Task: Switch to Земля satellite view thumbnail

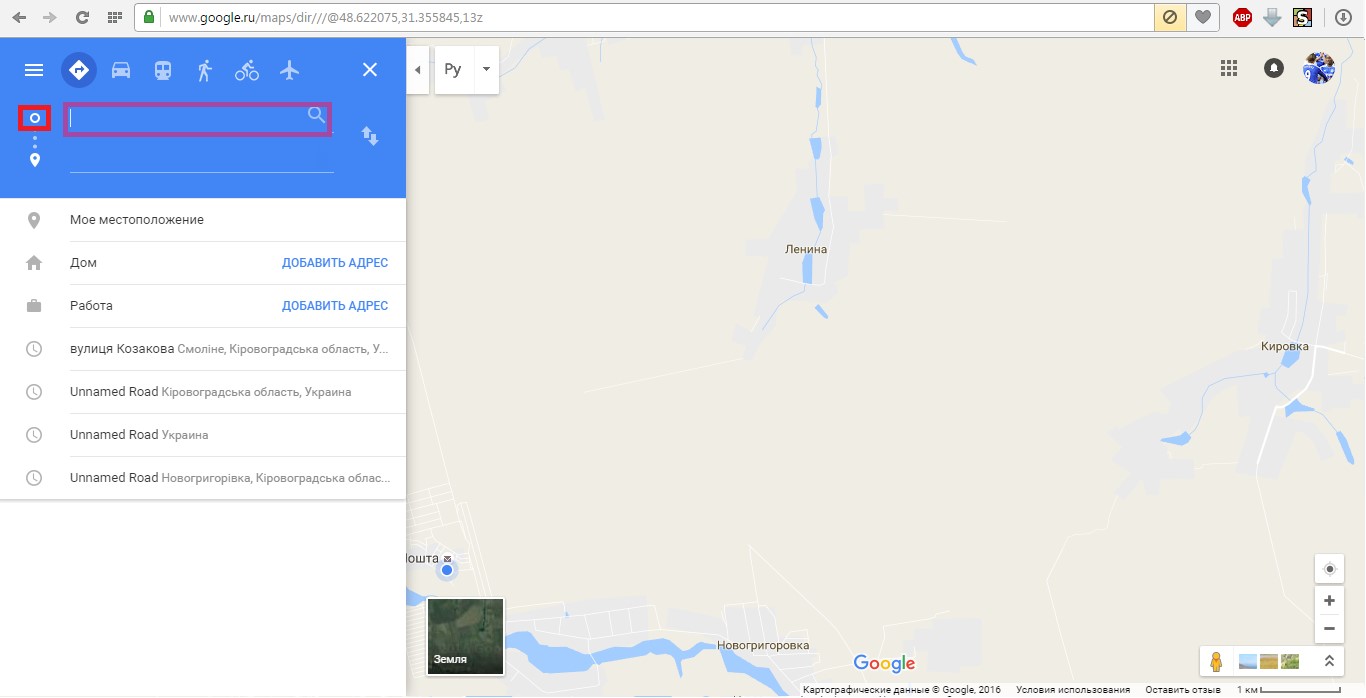Action: [465, 636]
